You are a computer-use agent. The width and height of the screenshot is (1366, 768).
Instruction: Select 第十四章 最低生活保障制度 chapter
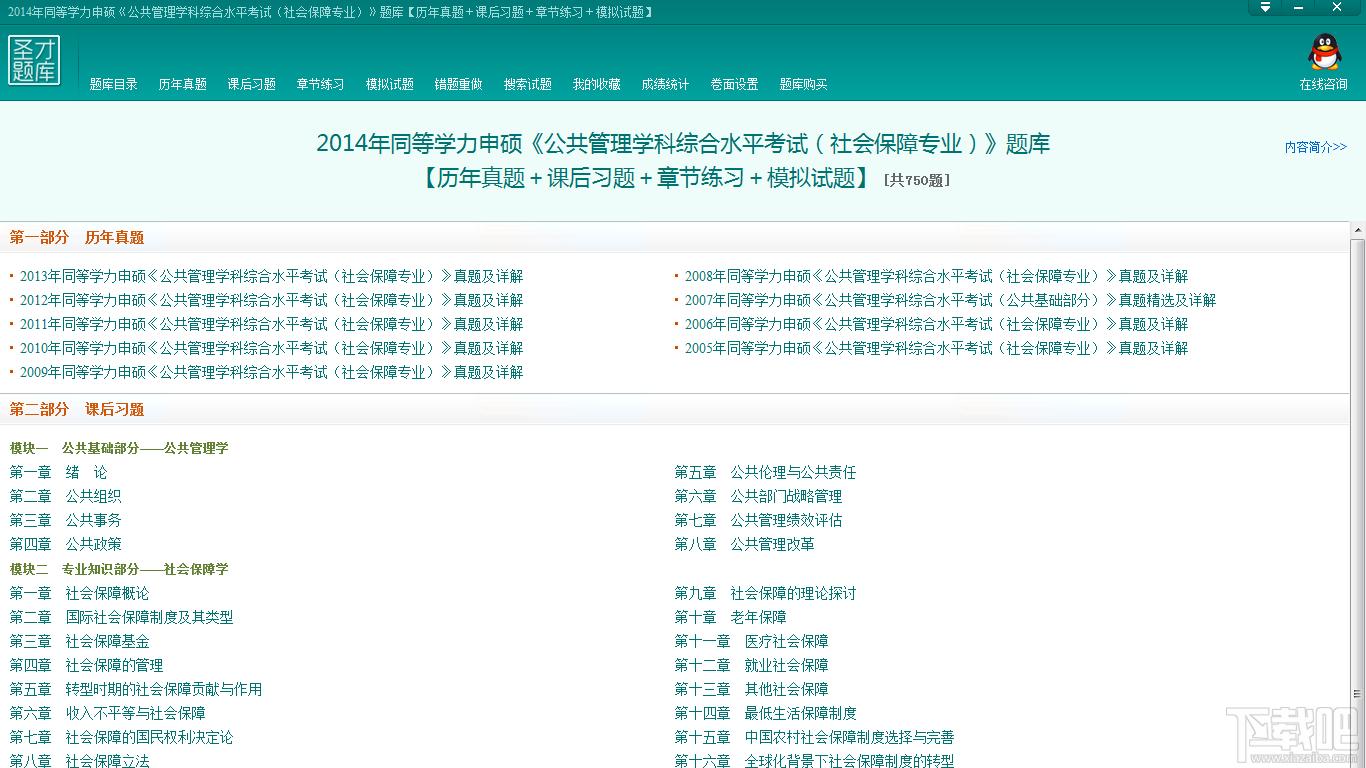766,714
